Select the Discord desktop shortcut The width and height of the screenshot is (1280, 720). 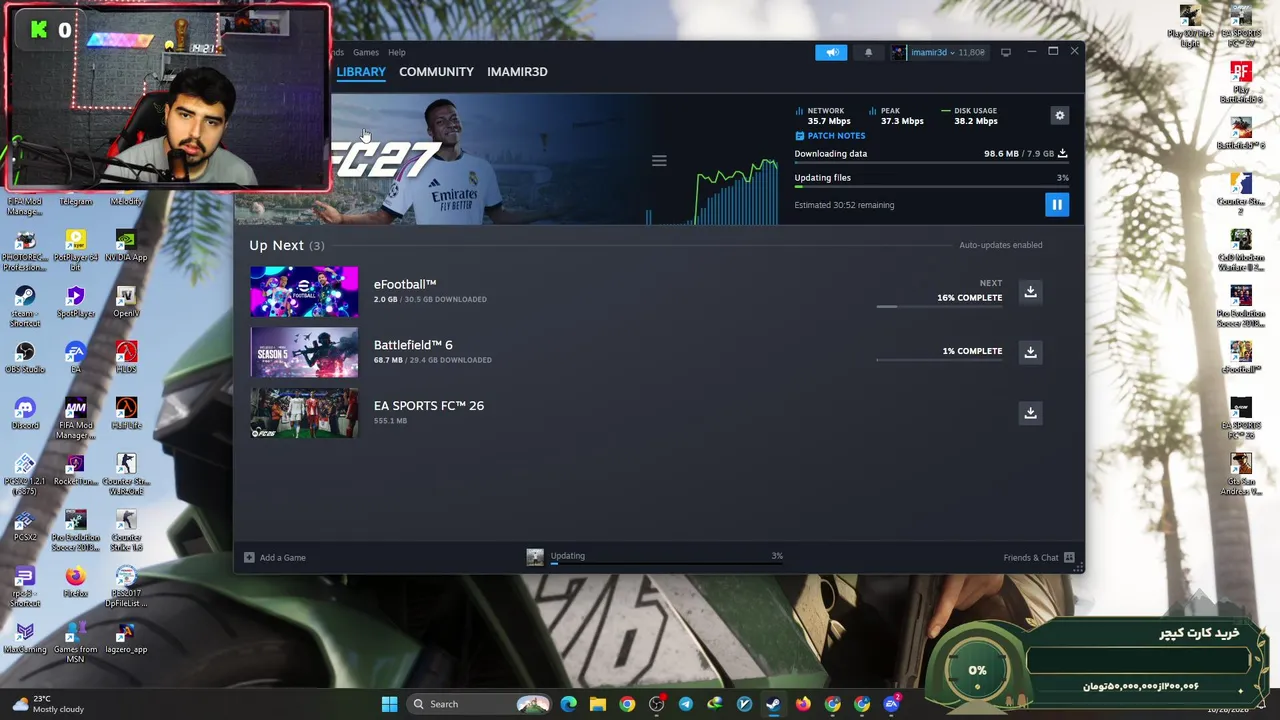(x=25, y=413)
